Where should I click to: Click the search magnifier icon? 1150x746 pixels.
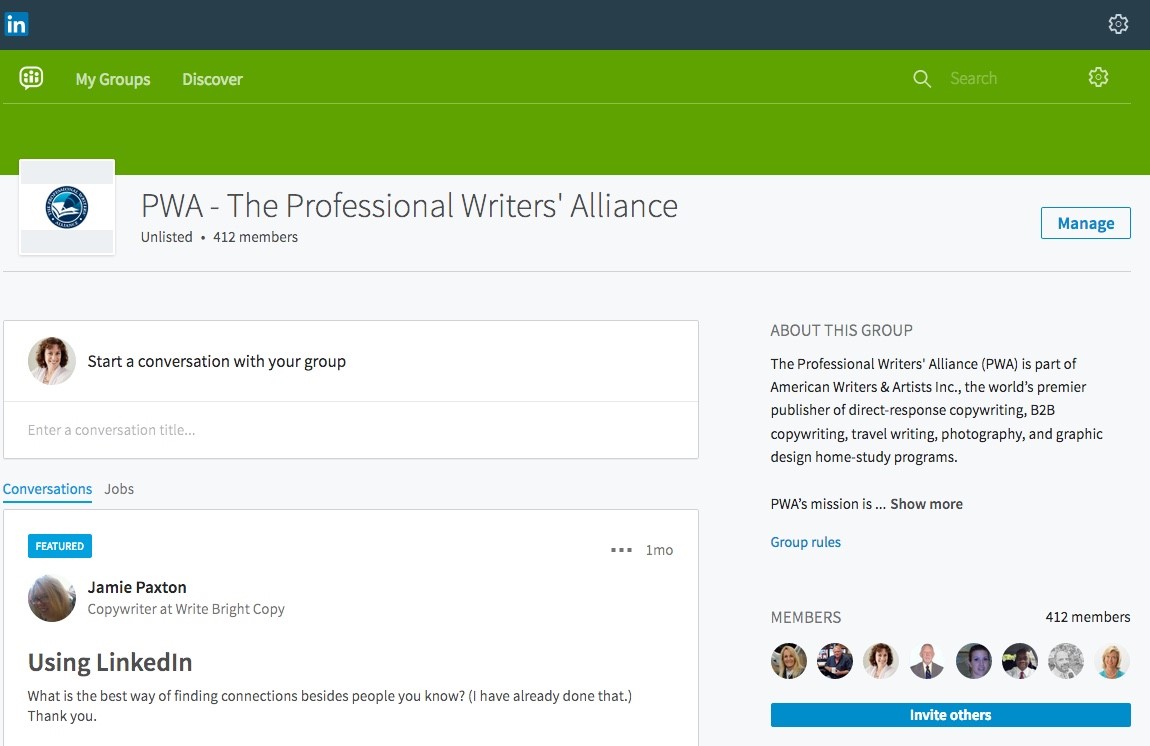(921, 78)
